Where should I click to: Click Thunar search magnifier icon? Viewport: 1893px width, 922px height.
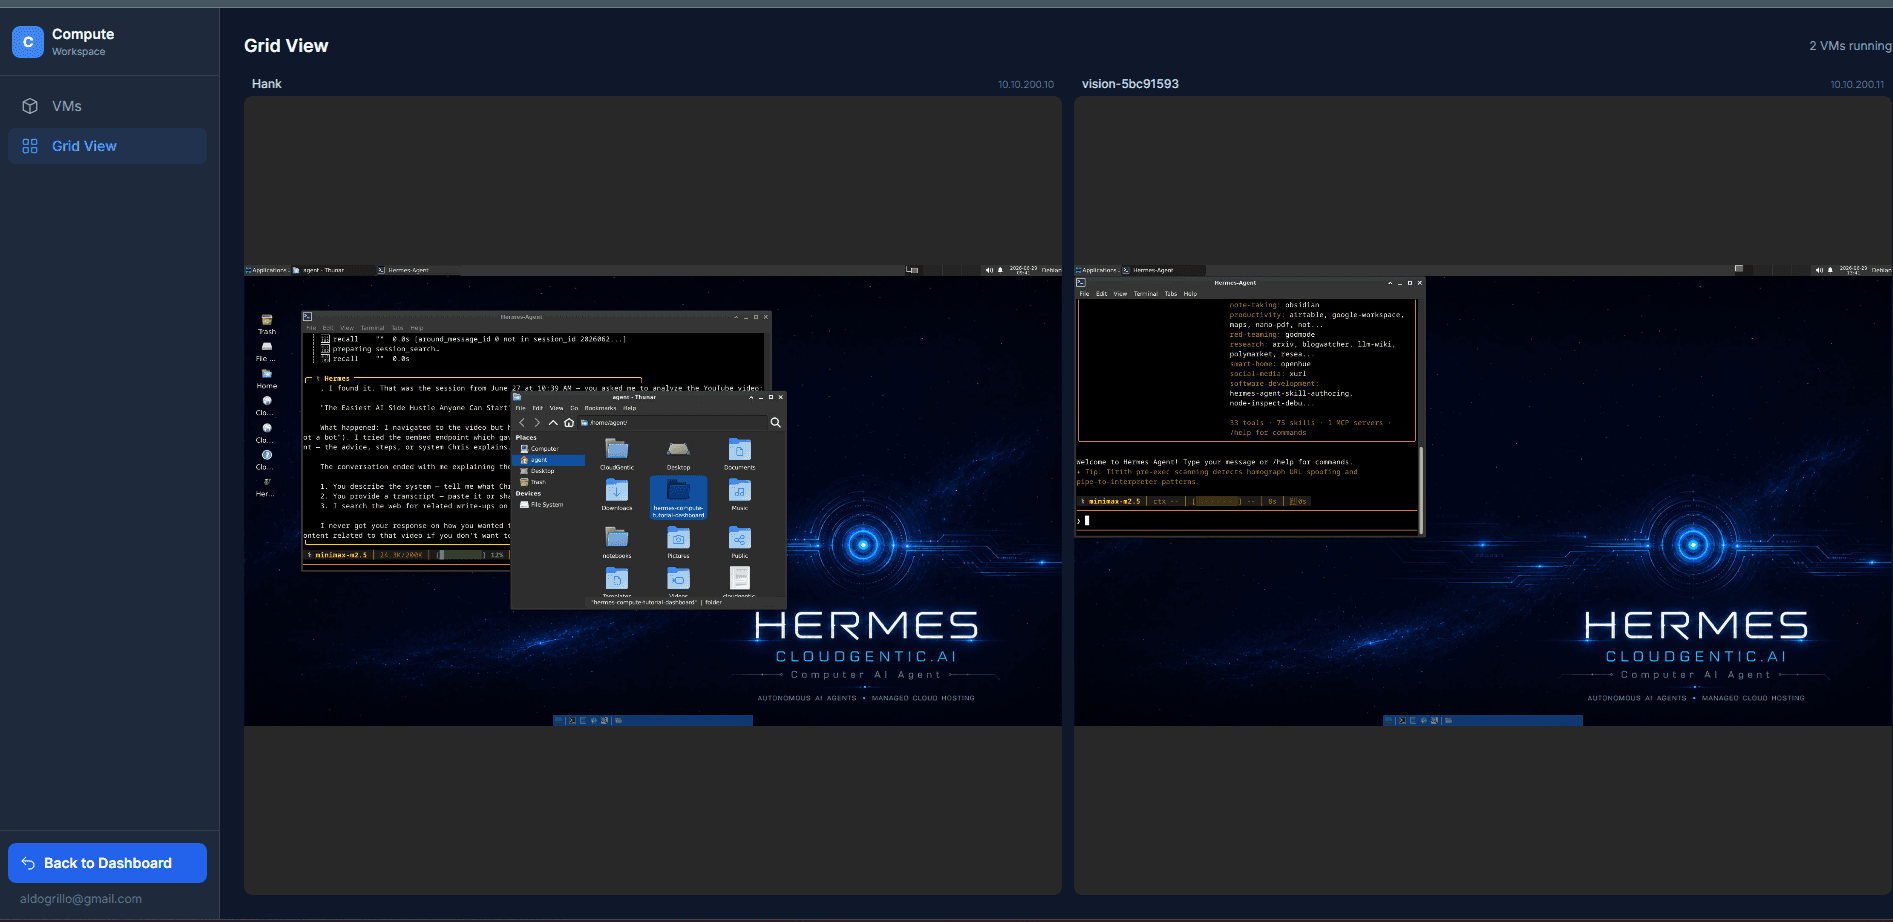(x=775, y=423)
